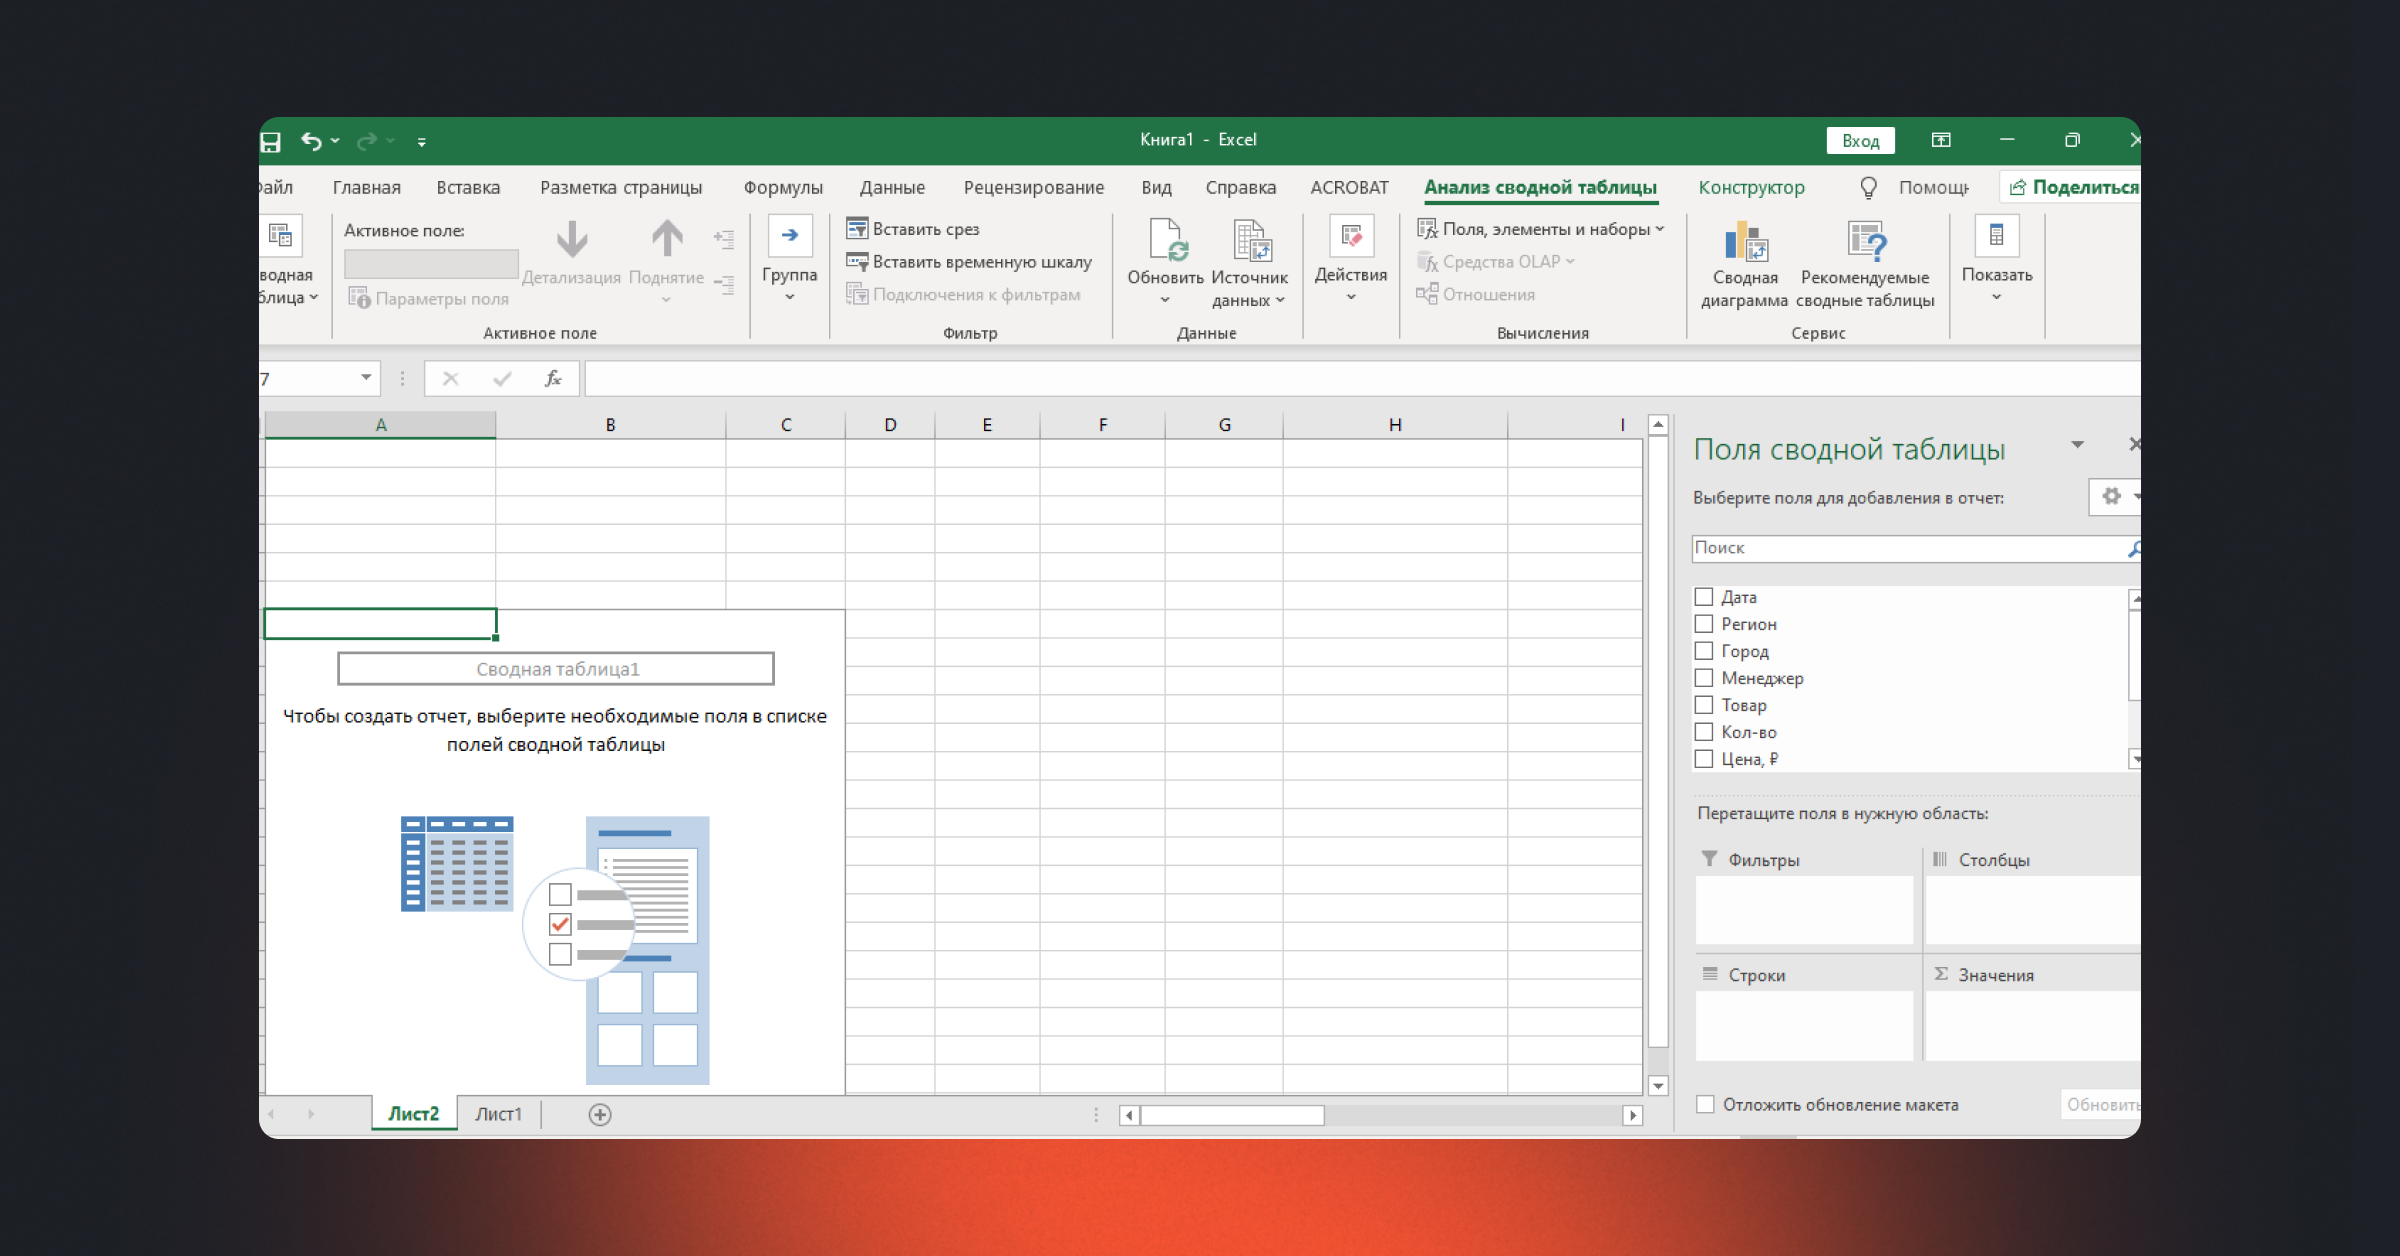This screenshot has width=2400, height=1256.
Task: Click the undo arrow icon
Action: (x=311, y=141)
